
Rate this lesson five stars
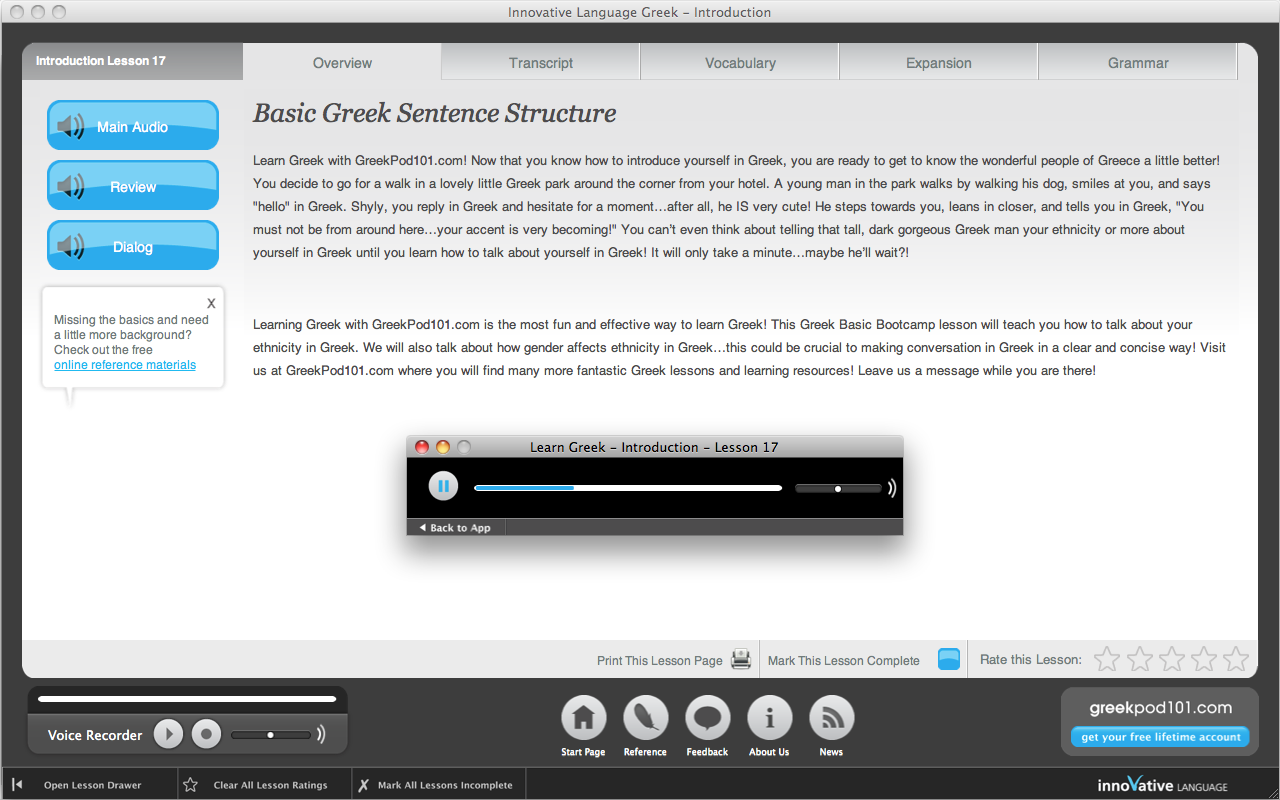pos(1236,659)
